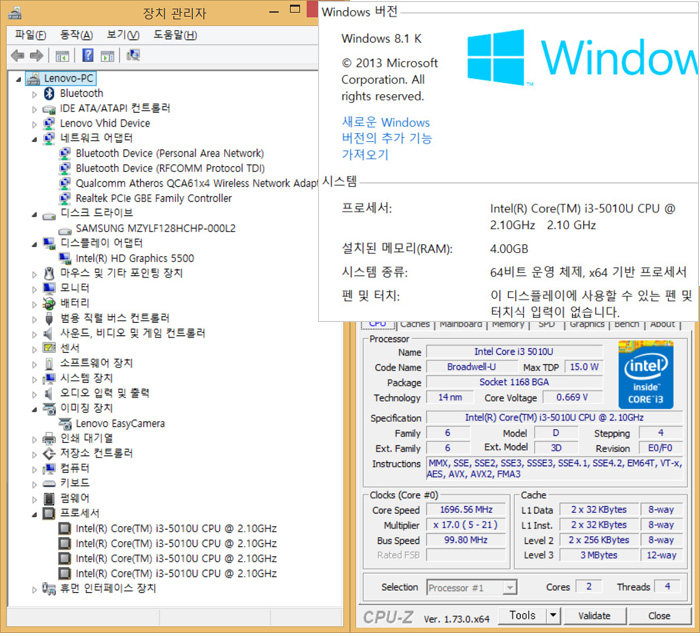Click the forward arrow in Device Manager toolbar
Image resolution: width=700 pixels, height=636 pixels.
coord(37,56)
